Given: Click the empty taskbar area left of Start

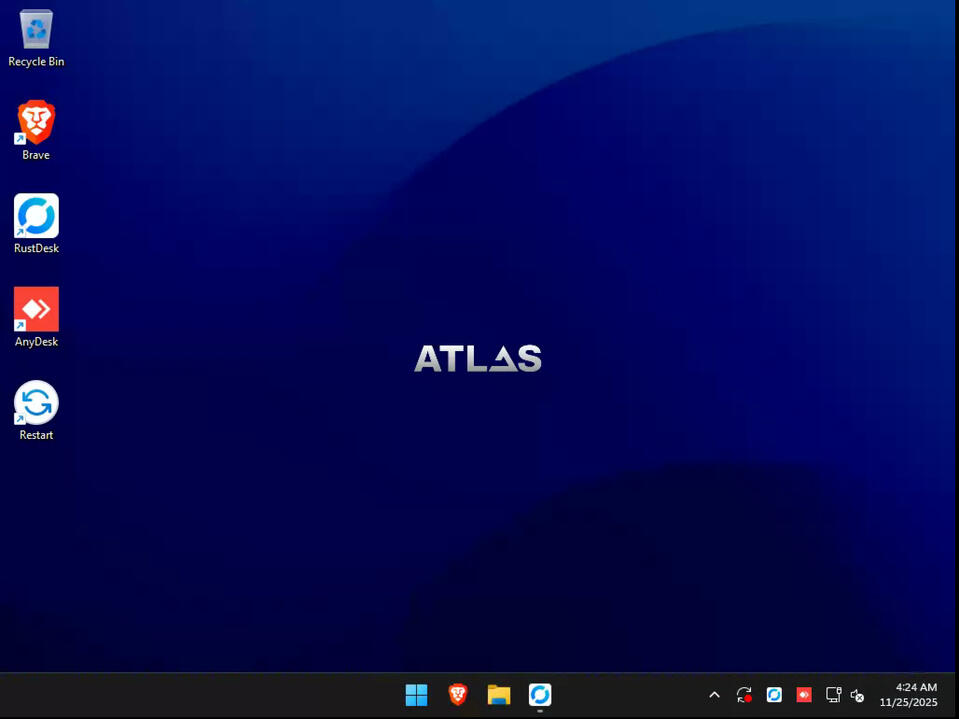Looking at the screenshot, I should [x=200, y=695].
